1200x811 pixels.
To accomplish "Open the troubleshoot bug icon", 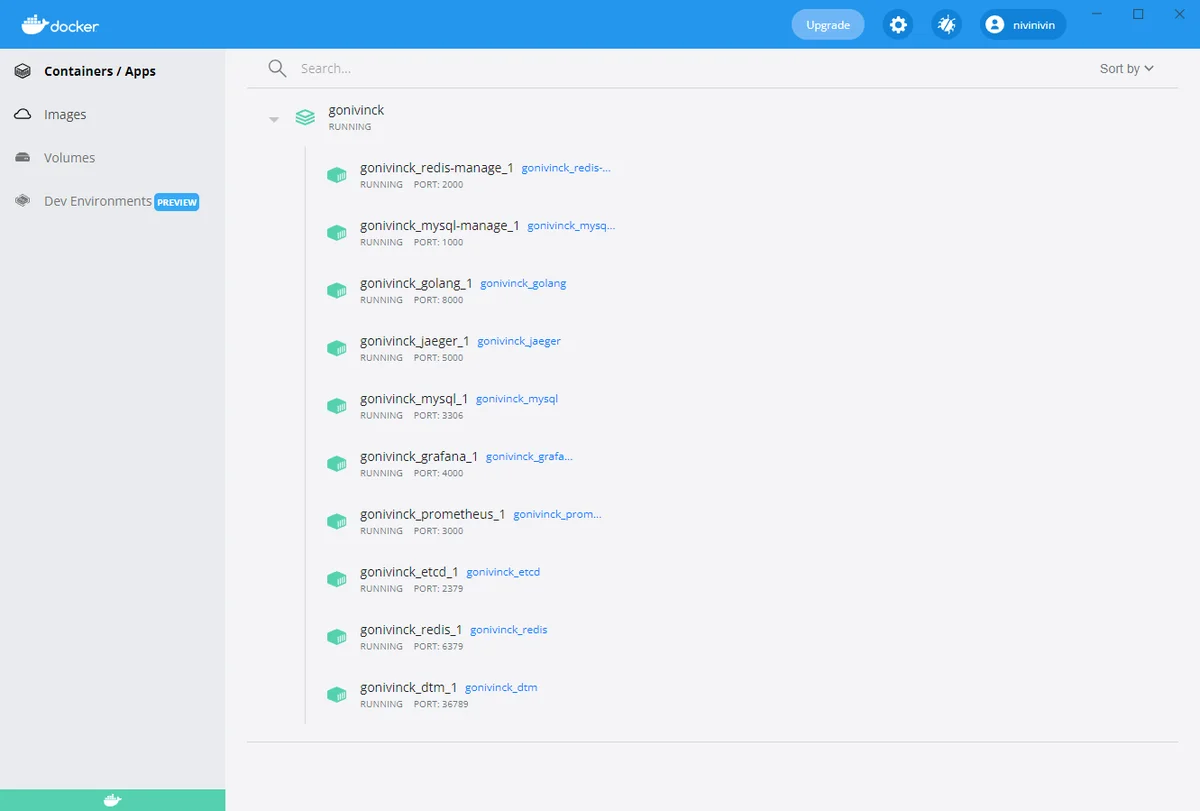I will (946, 25).
